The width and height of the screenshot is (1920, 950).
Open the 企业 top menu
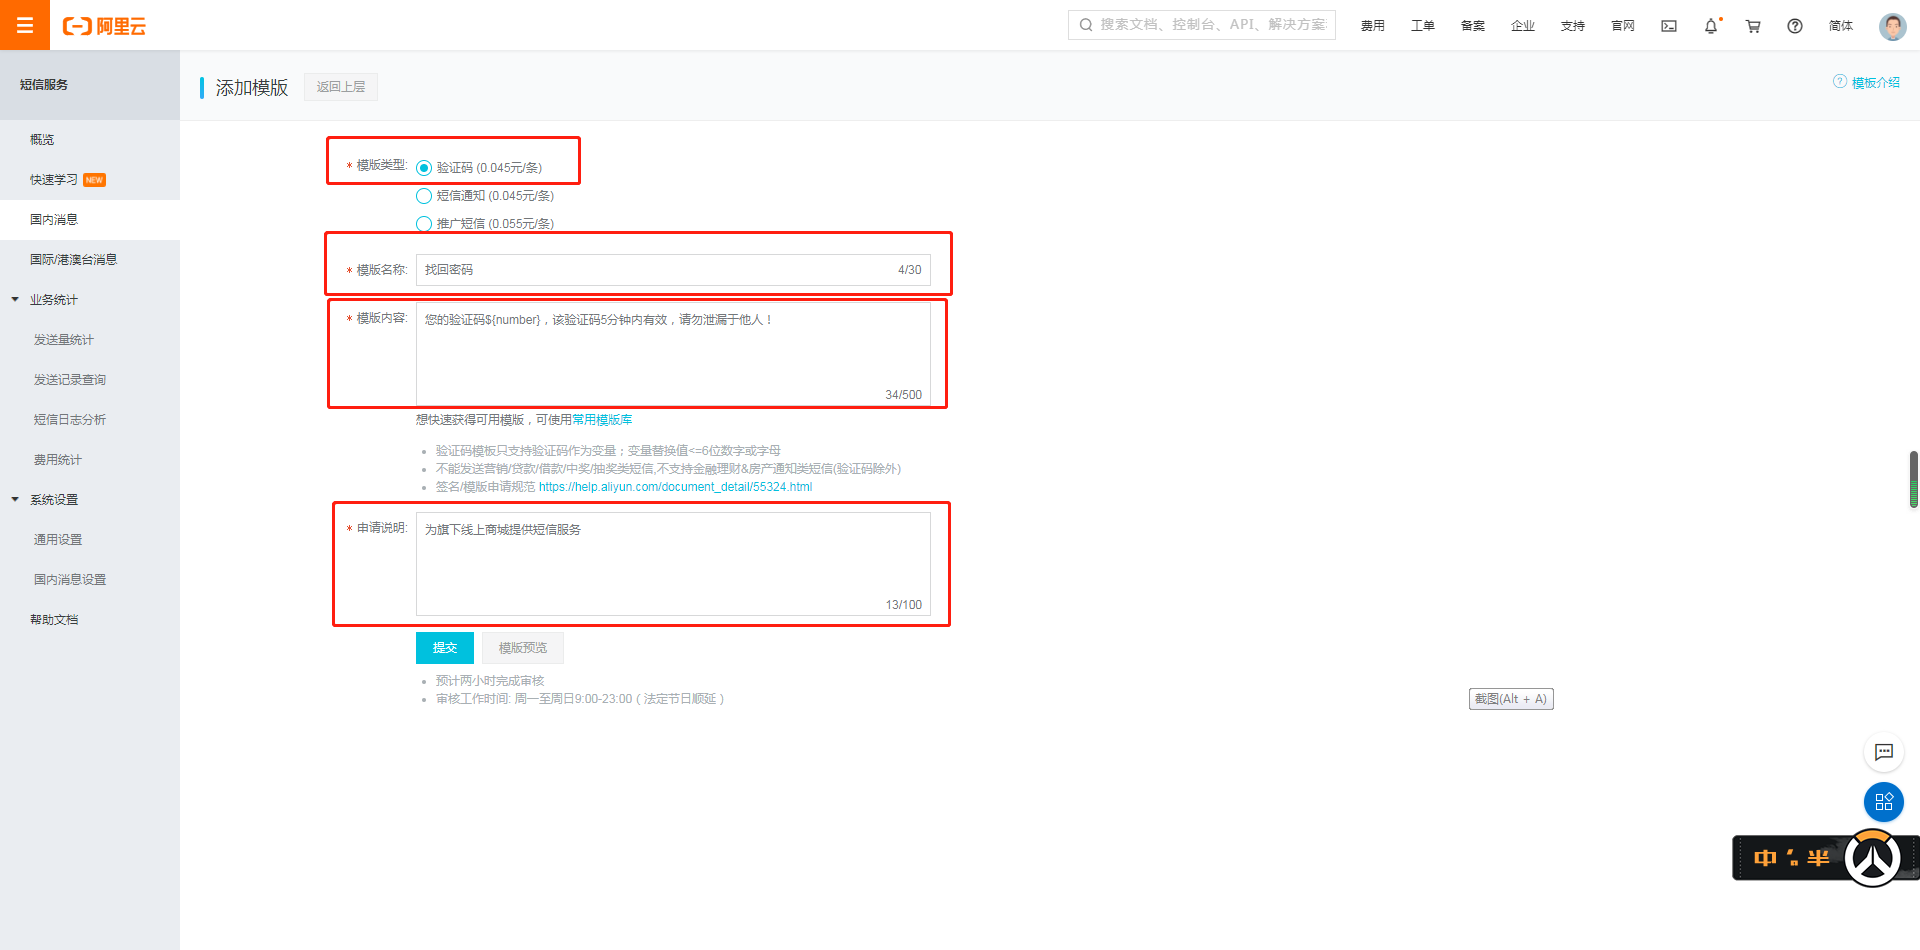[x=1523, y=26]
